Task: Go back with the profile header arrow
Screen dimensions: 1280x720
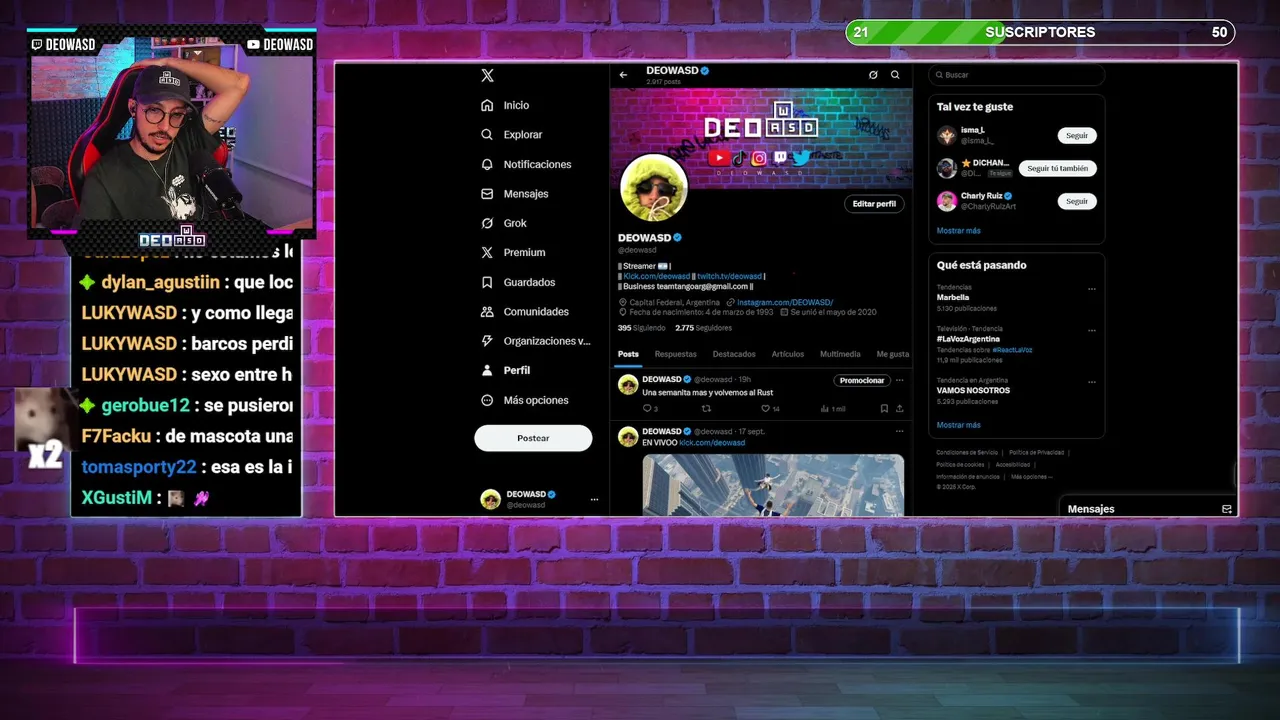Action: tap(623, 75)
